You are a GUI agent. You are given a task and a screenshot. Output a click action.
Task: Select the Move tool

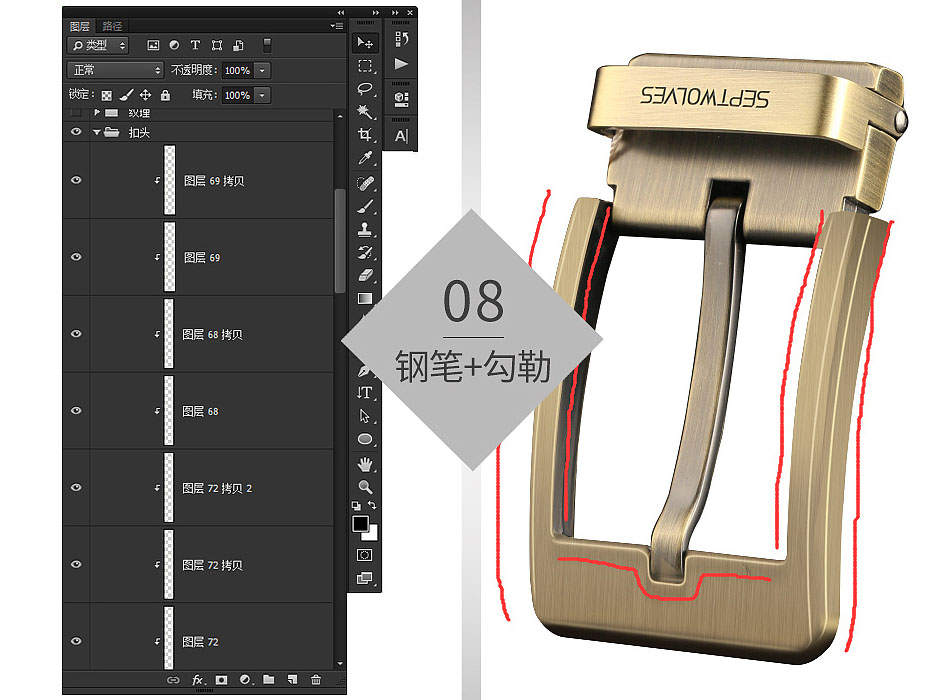[365, 43]
